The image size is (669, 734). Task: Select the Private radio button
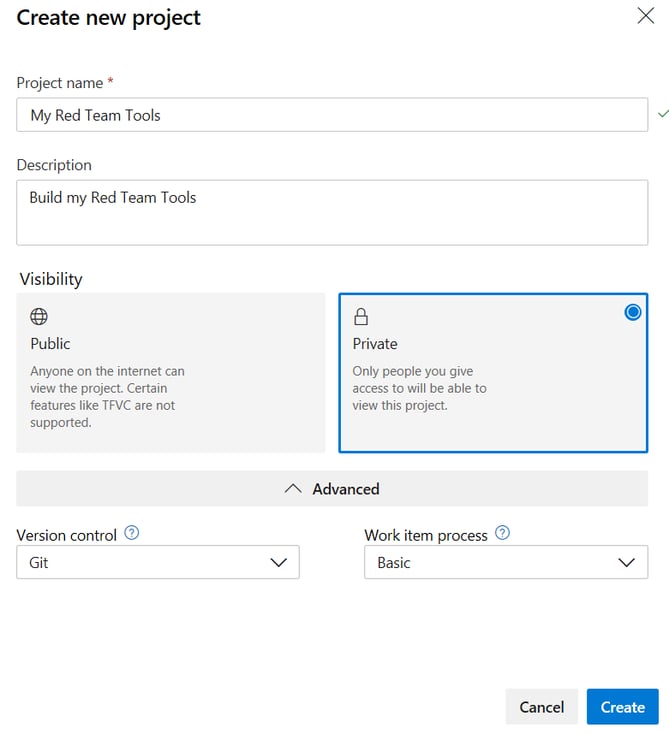tap(632, 313)
